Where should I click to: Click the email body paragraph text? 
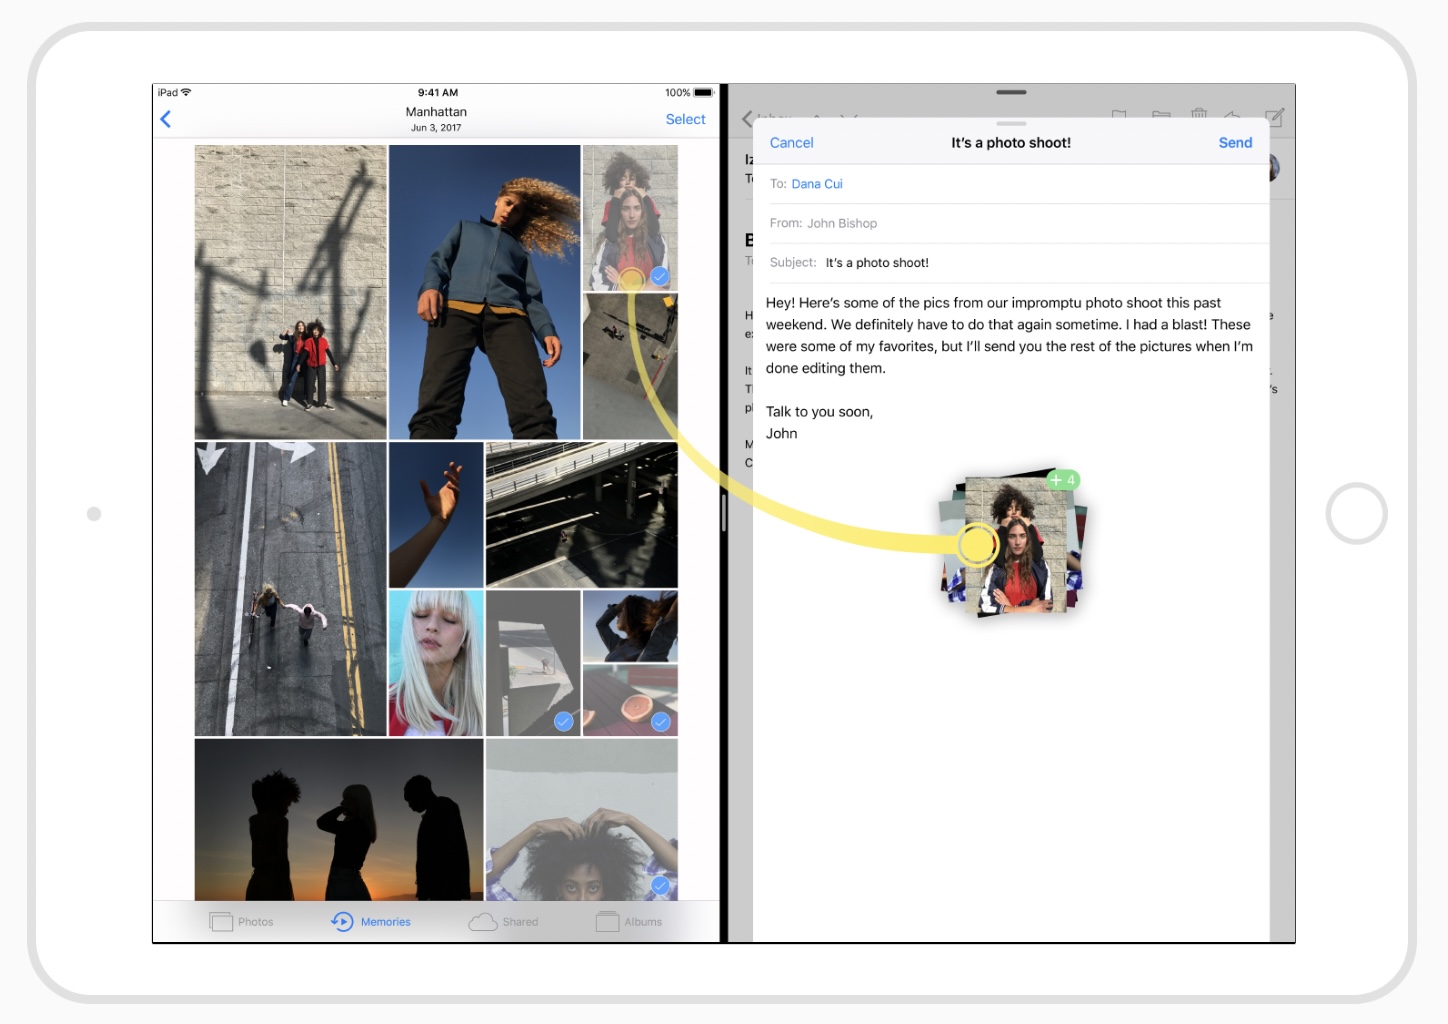[x=1009, y=335]
